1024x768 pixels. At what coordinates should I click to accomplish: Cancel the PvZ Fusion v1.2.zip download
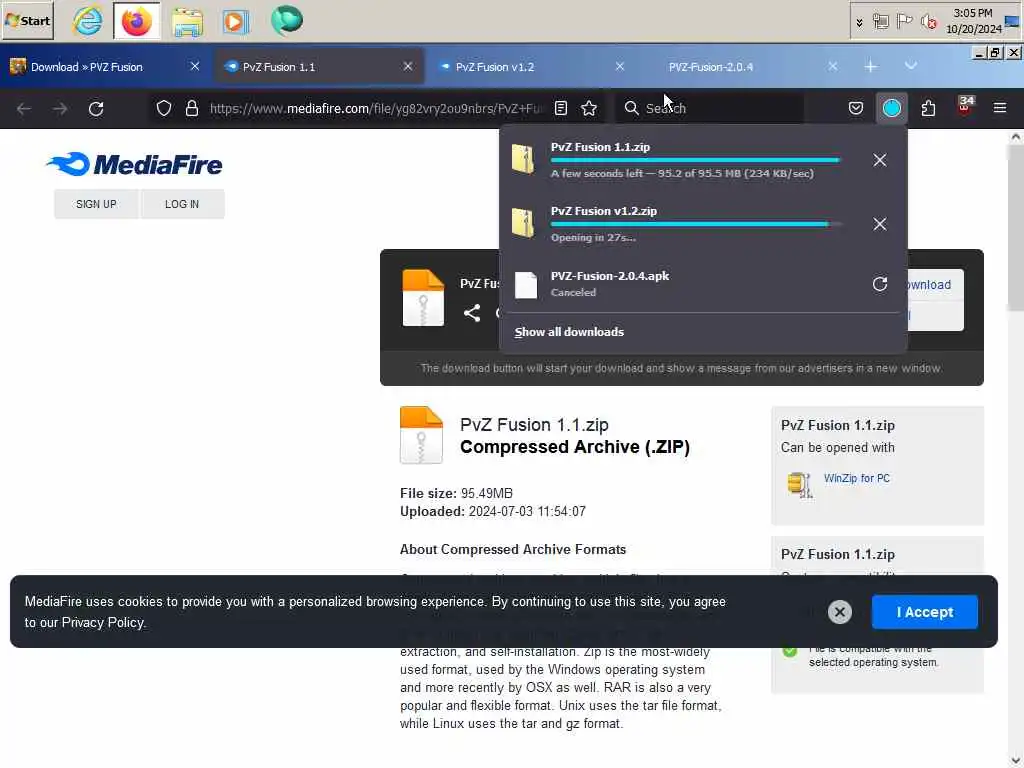[880, 224]
